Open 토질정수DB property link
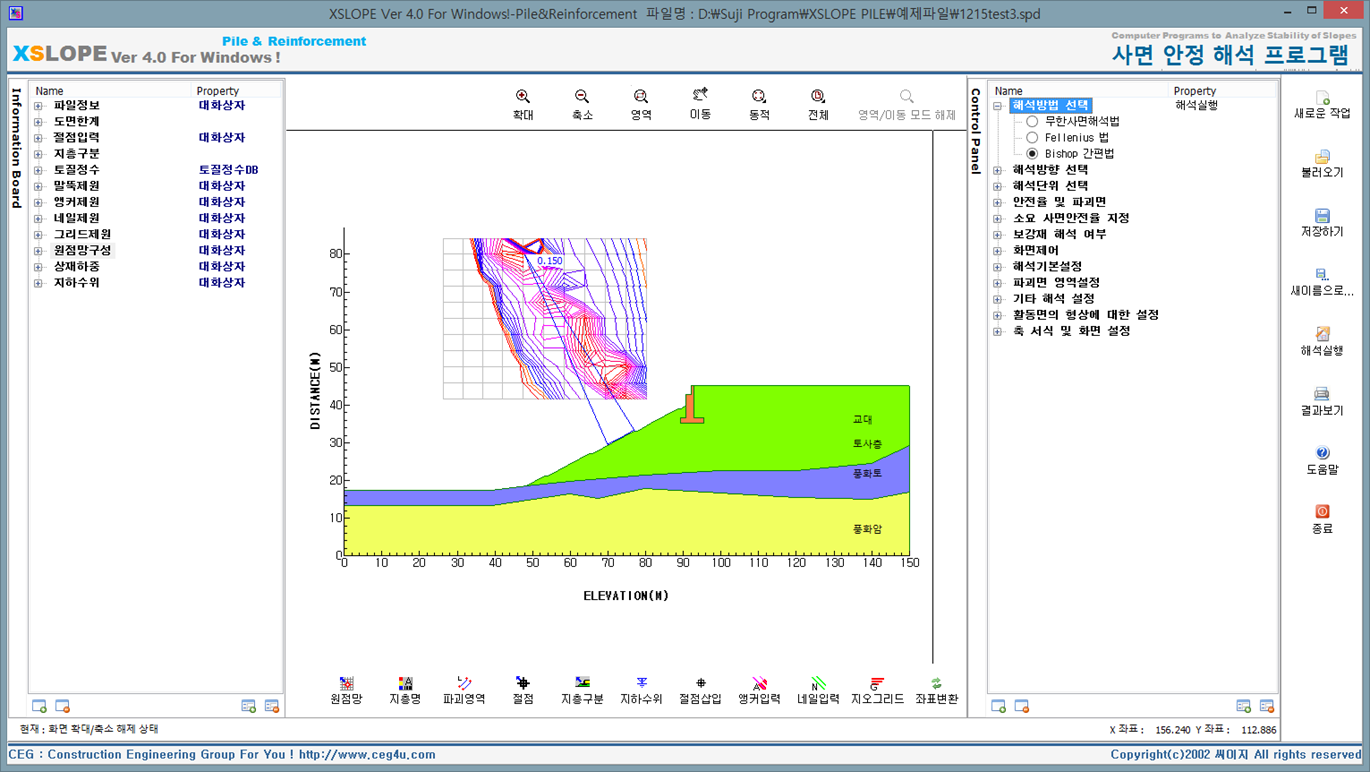The image size is (1370, 772). (228, 170)
